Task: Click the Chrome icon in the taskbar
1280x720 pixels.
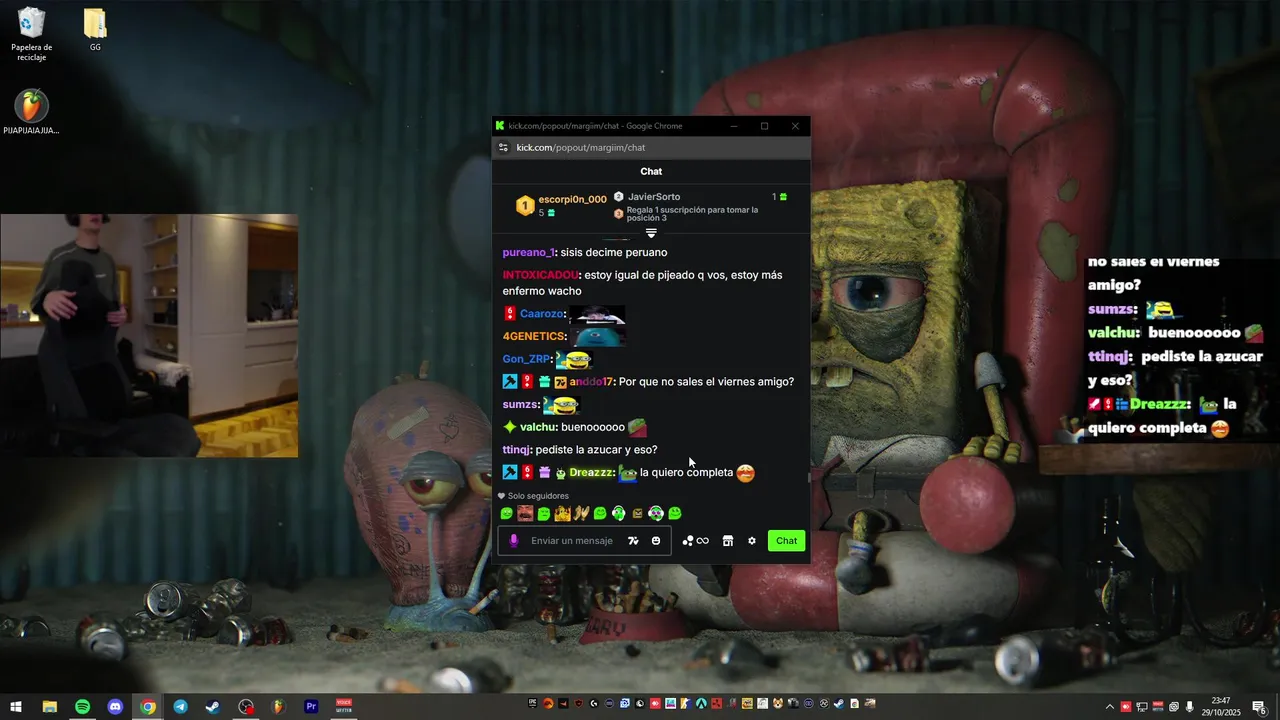Action: point(148,707)
